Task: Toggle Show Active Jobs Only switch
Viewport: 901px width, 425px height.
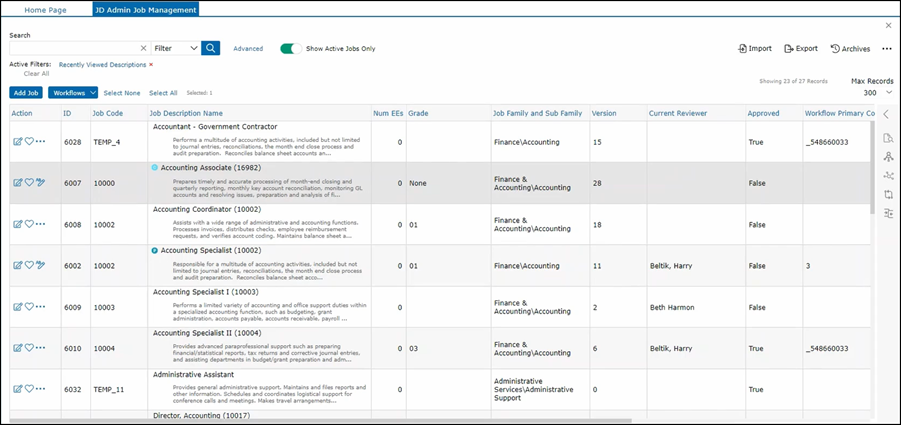Action: click(x=291, y=48)
